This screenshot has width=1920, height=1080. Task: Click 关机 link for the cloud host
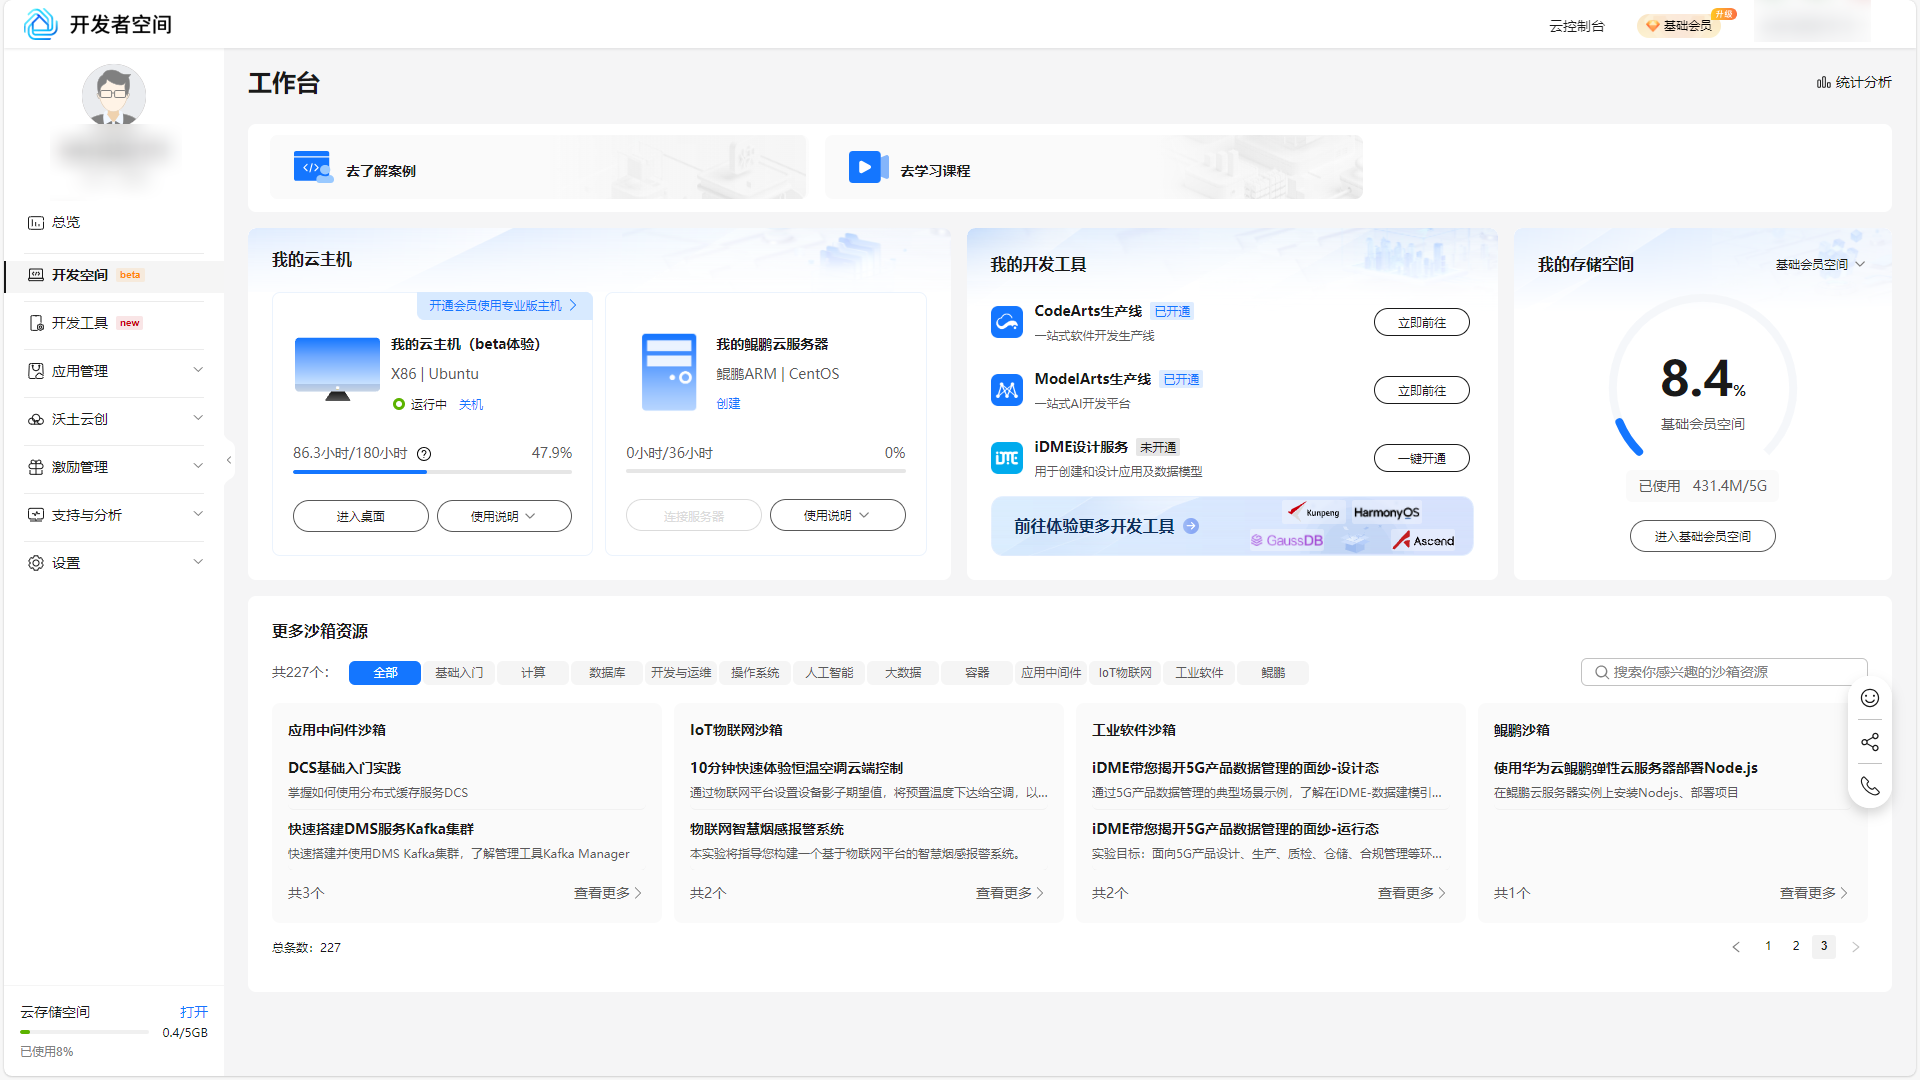470,405
